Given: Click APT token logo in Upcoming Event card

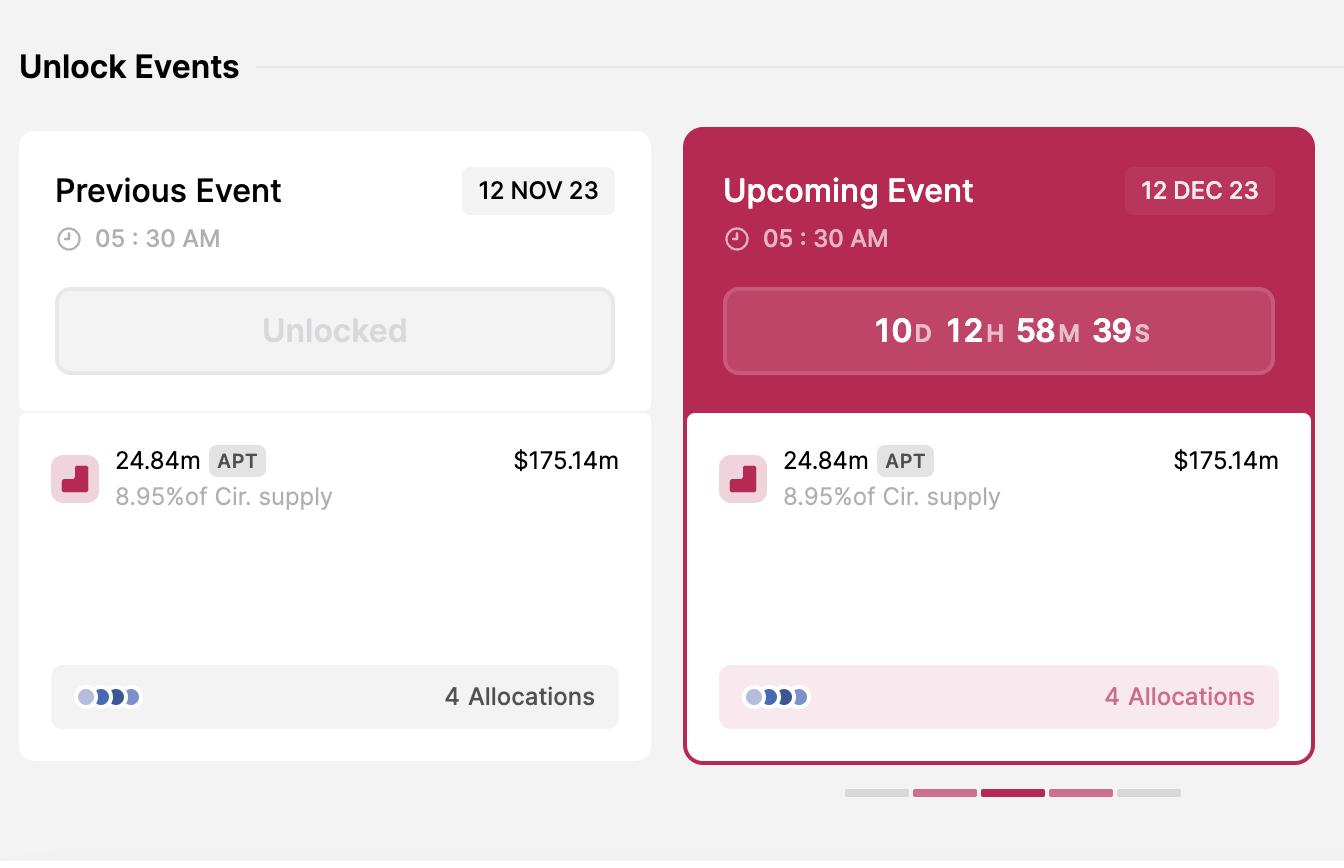Looking at the screenshot, I should click(x=743, y=479).
